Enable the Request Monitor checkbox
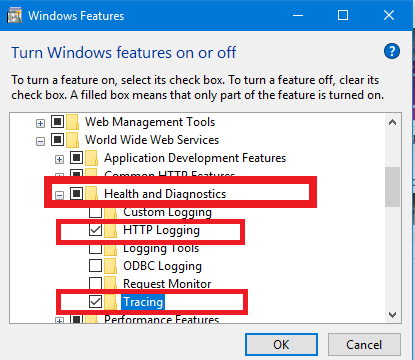Screen dimensions: 415x360 (x=95, y=283)
